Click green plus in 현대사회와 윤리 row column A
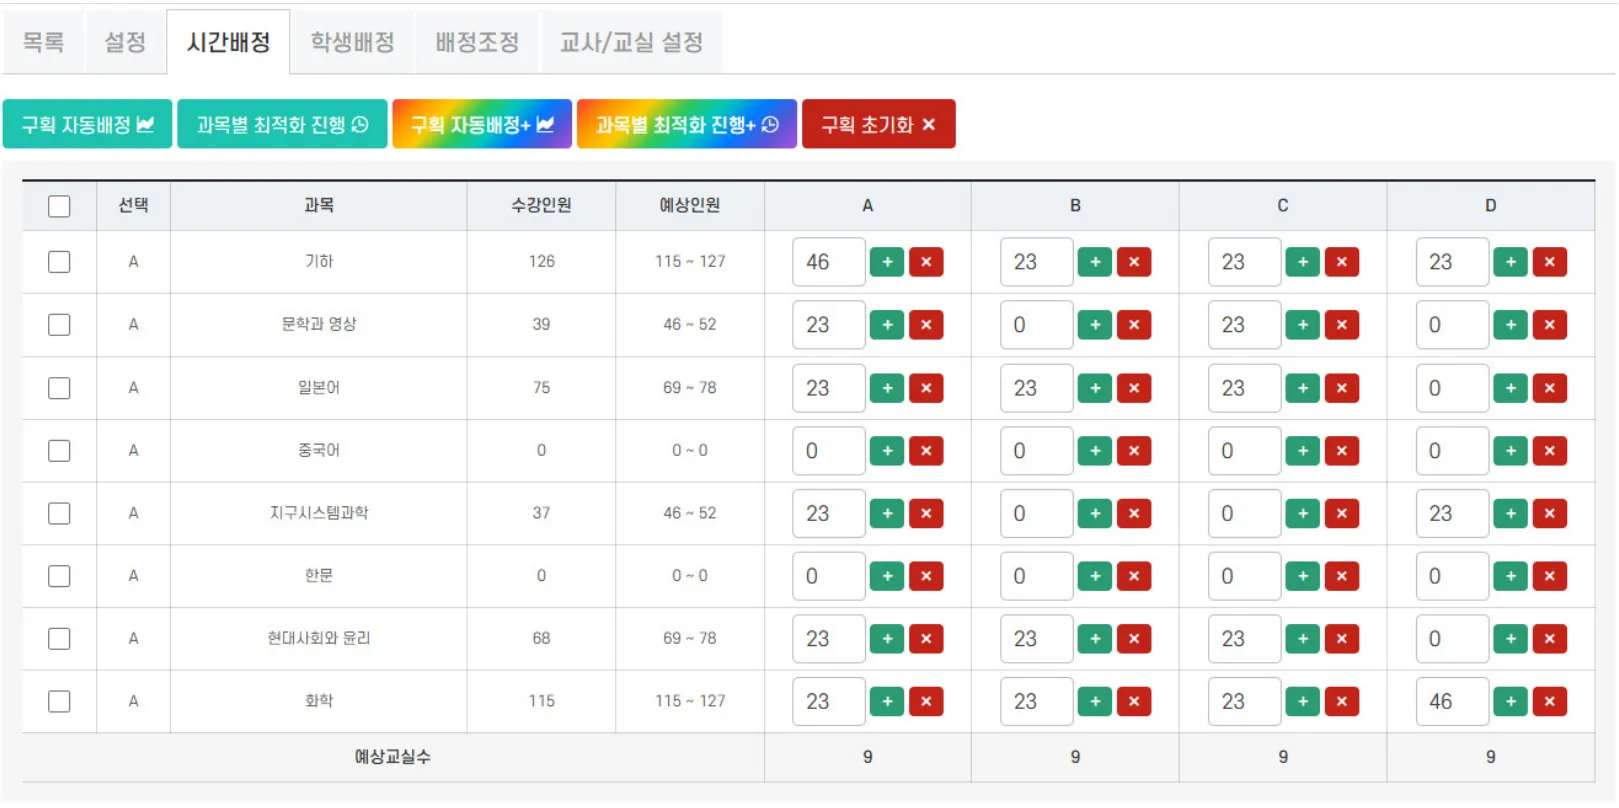This screenshot has height=808, width=1619. (887, 639)
